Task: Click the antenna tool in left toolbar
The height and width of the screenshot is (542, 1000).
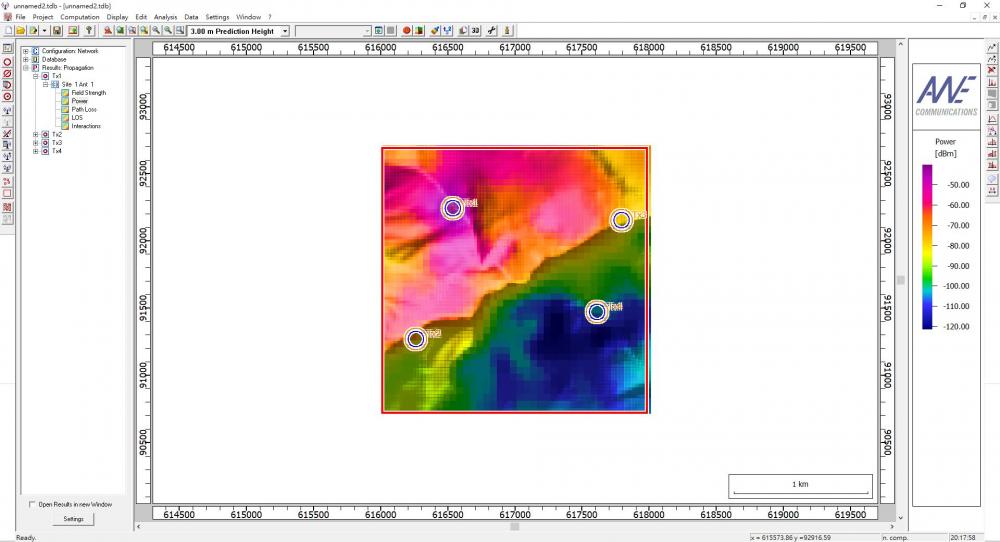Action: tap(7, 111)
